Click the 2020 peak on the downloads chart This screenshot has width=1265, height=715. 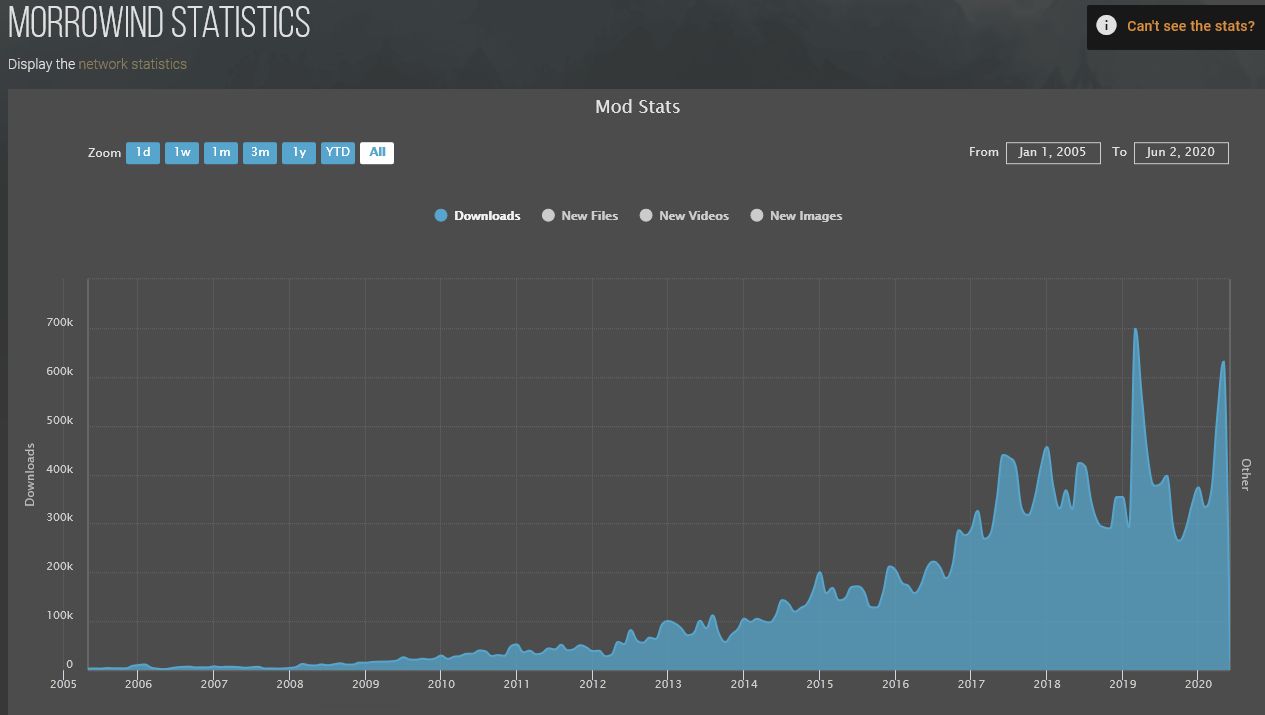pyautogui.click(x=1222, y=362)
